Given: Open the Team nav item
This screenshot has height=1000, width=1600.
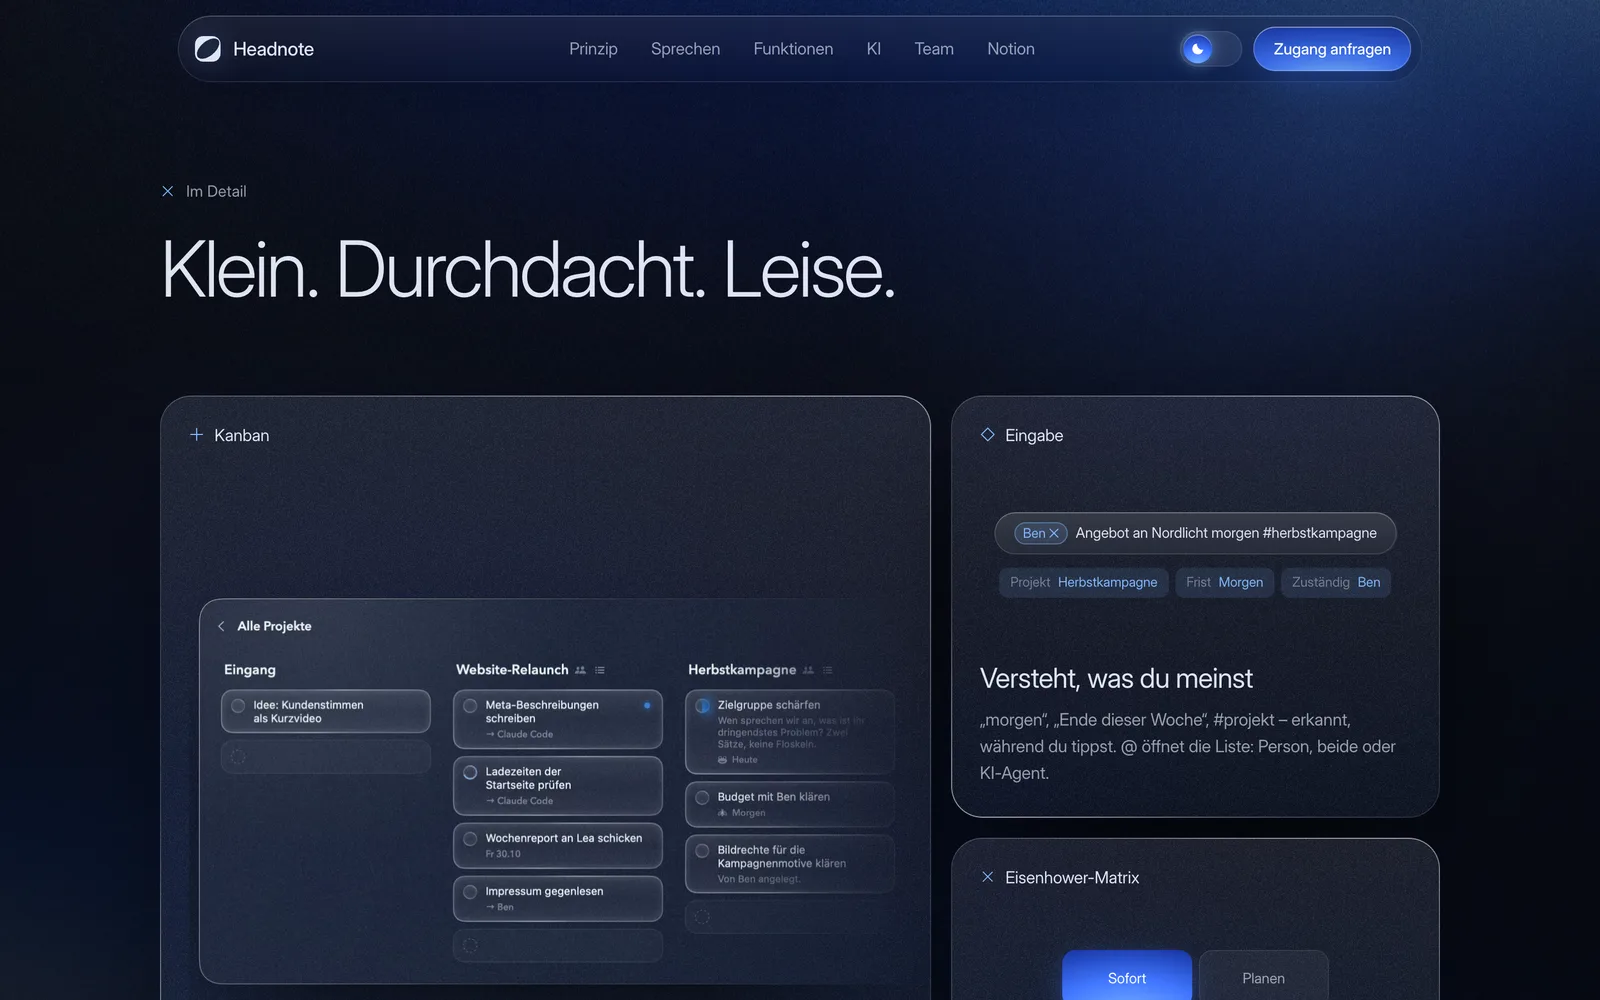Looking at the screenshot, I should point(934,49).
